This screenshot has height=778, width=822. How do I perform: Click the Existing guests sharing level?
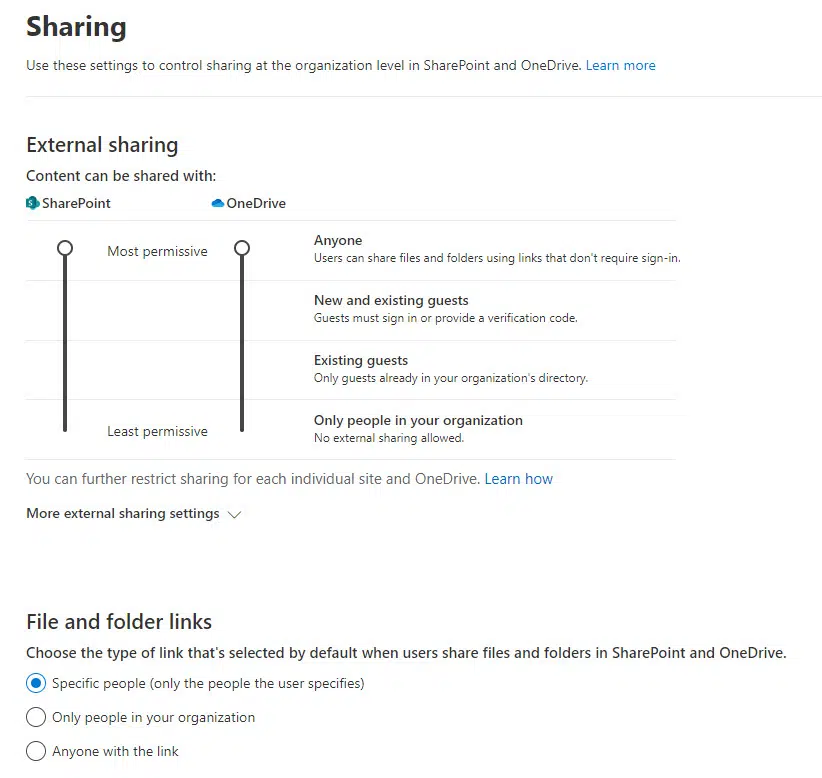(361, 360)
